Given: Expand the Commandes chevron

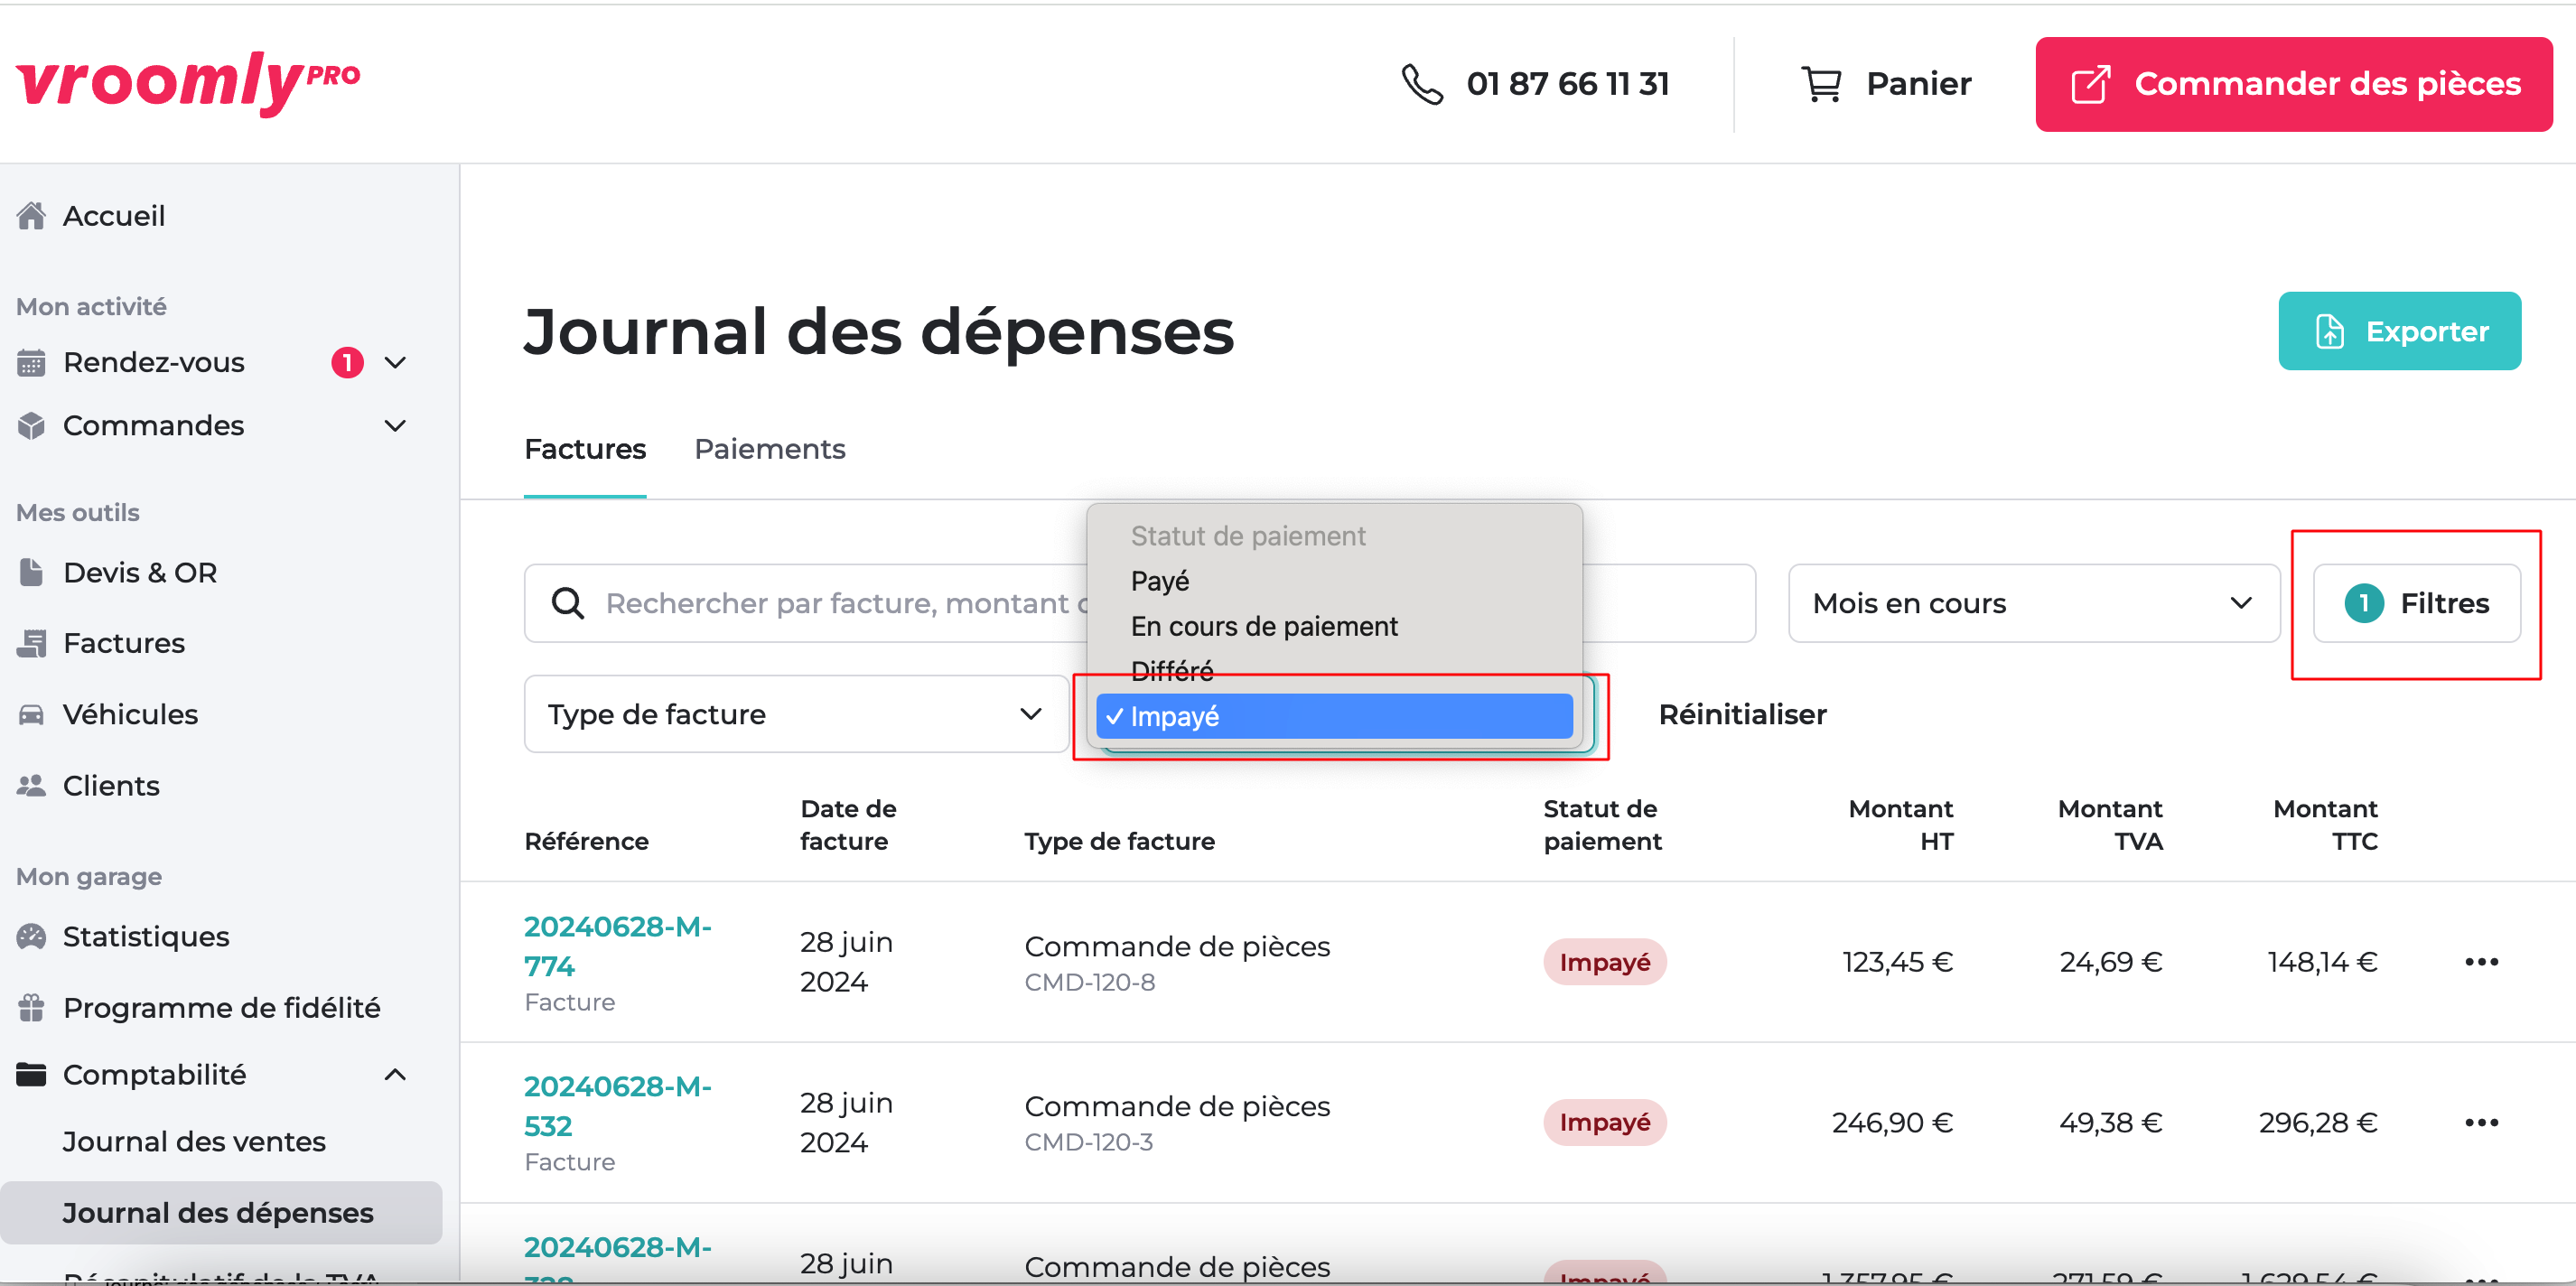Looking at the screenshot, I should coord(395,425).
